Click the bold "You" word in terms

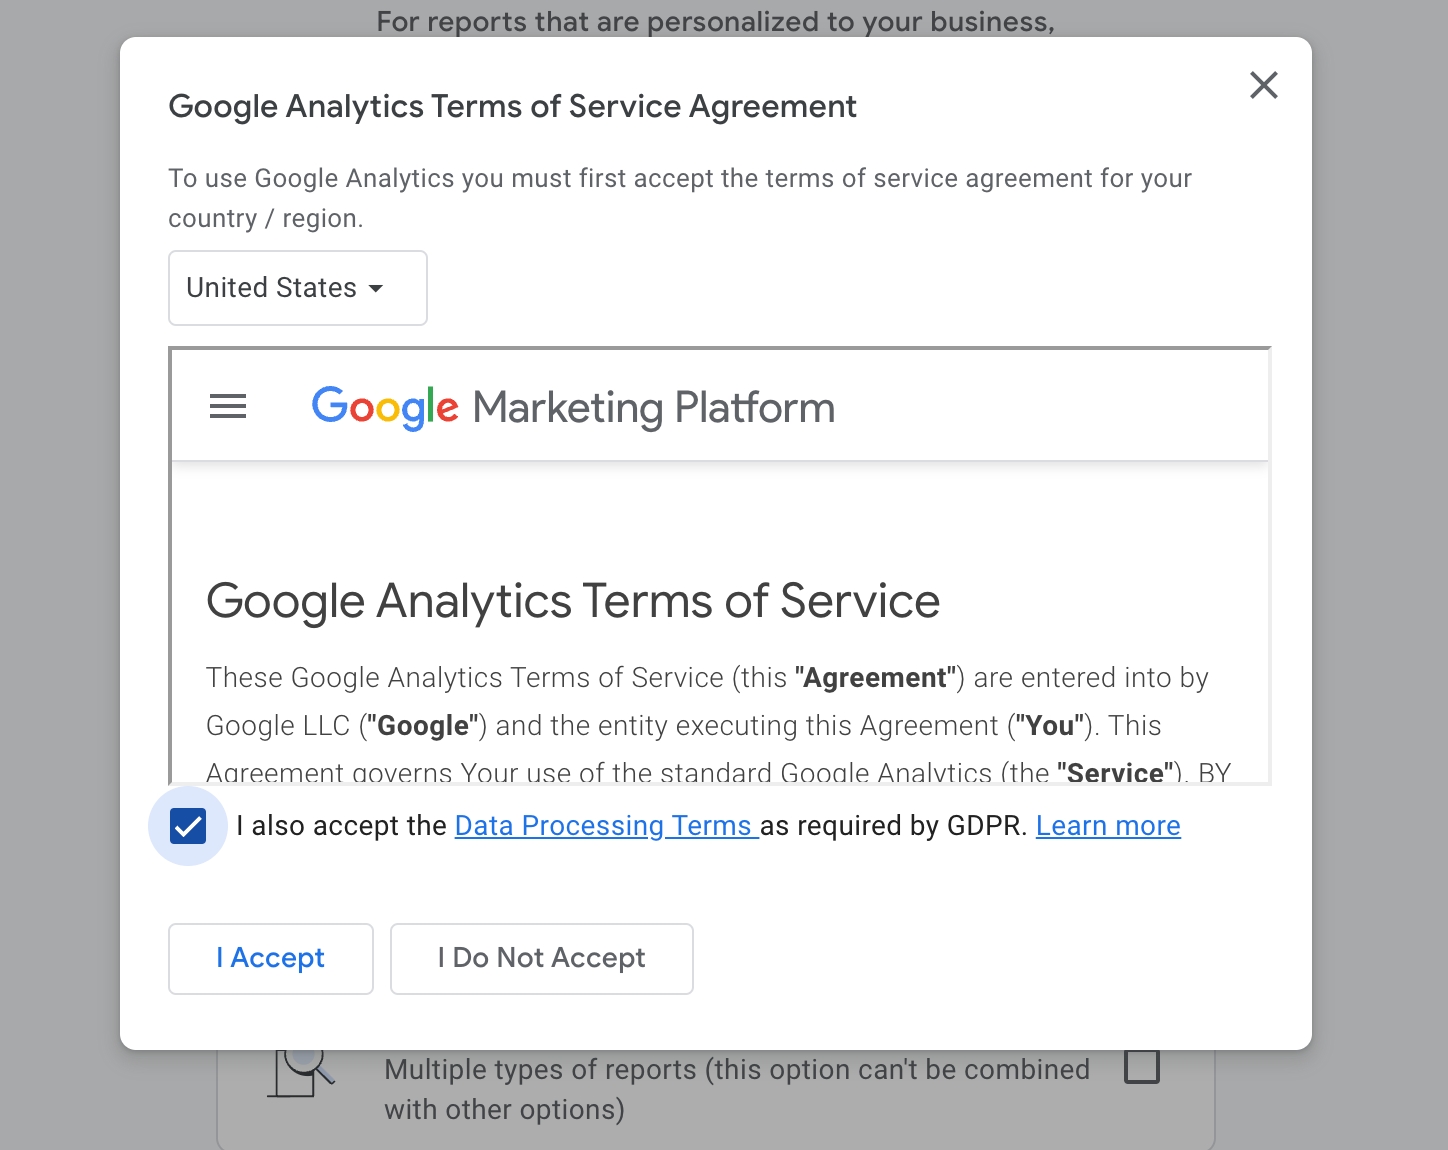coord(1050,726)
